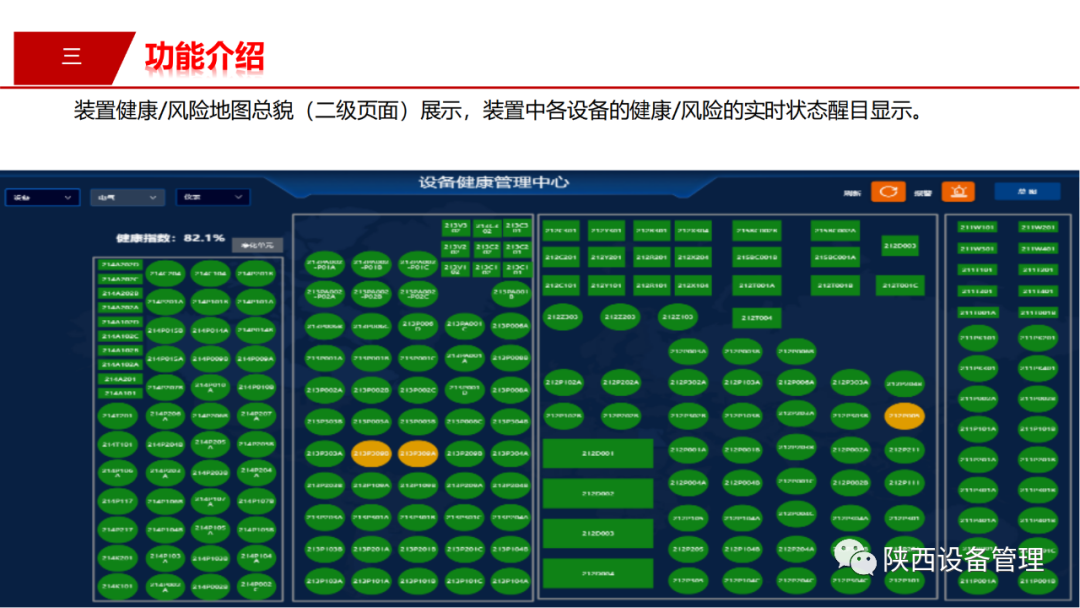Open equipment node 213P103A

tap(324, 581)
